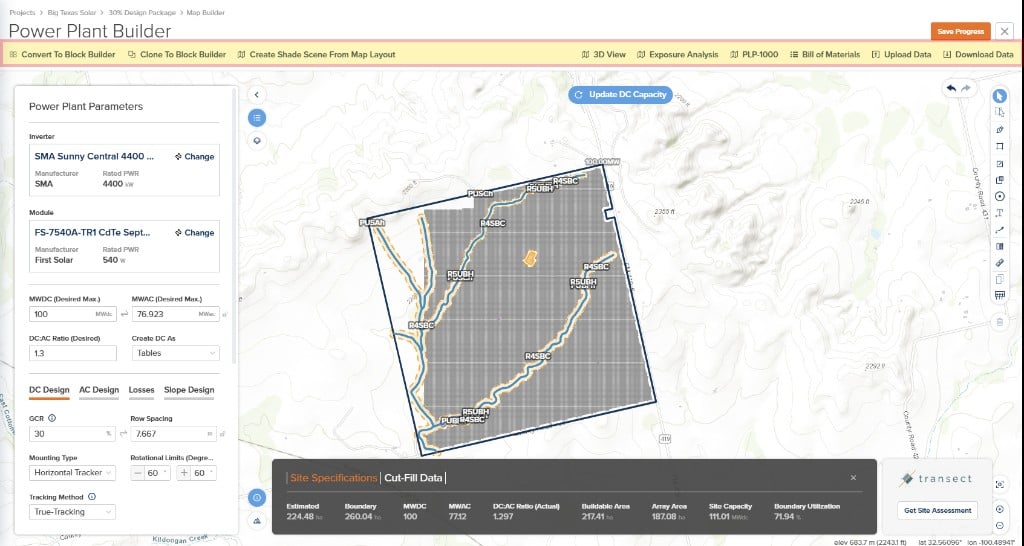Close the Site Specifications panel
The width and height of the screenshot is (1024, 546).
point(853,478)
